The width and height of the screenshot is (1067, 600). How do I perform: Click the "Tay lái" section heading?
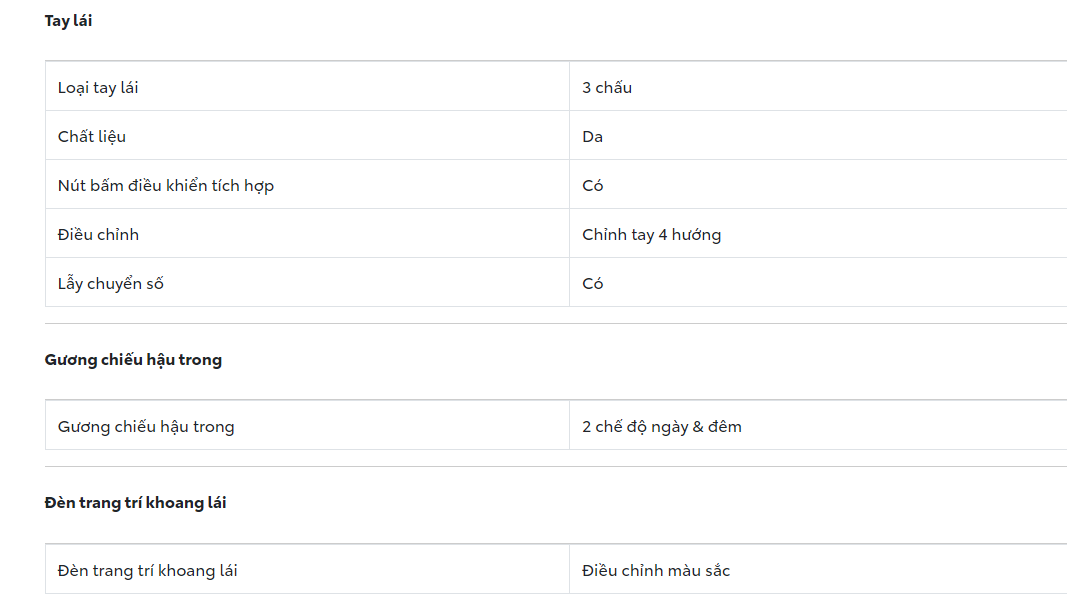click(68, 20)
